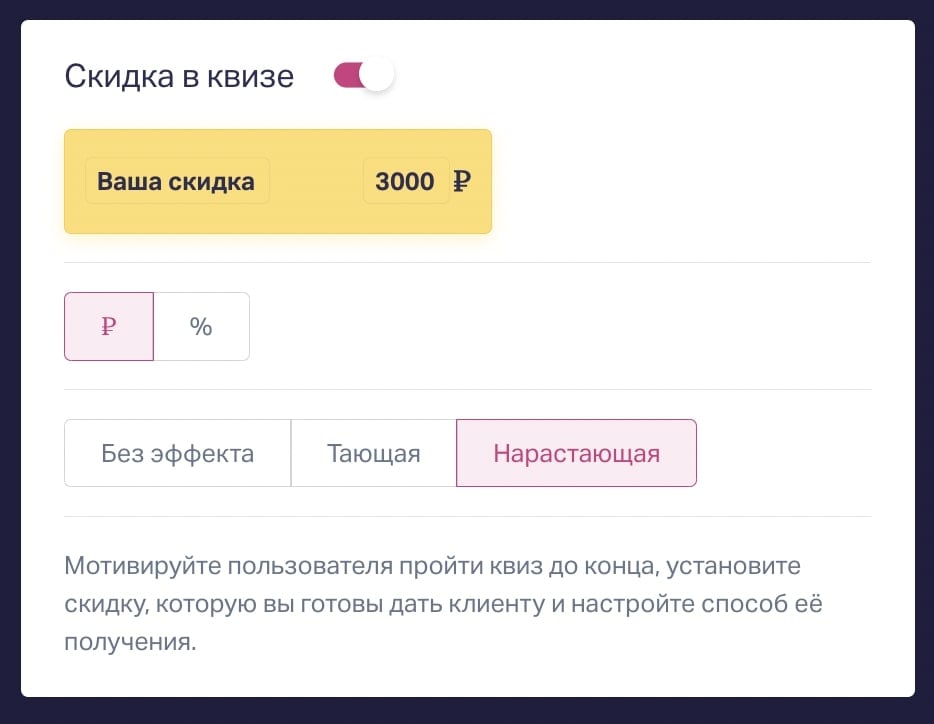The height and width of the screenshot is (724, 934).
Task: Select the "Тающая" discount effect
Action: 373,453
